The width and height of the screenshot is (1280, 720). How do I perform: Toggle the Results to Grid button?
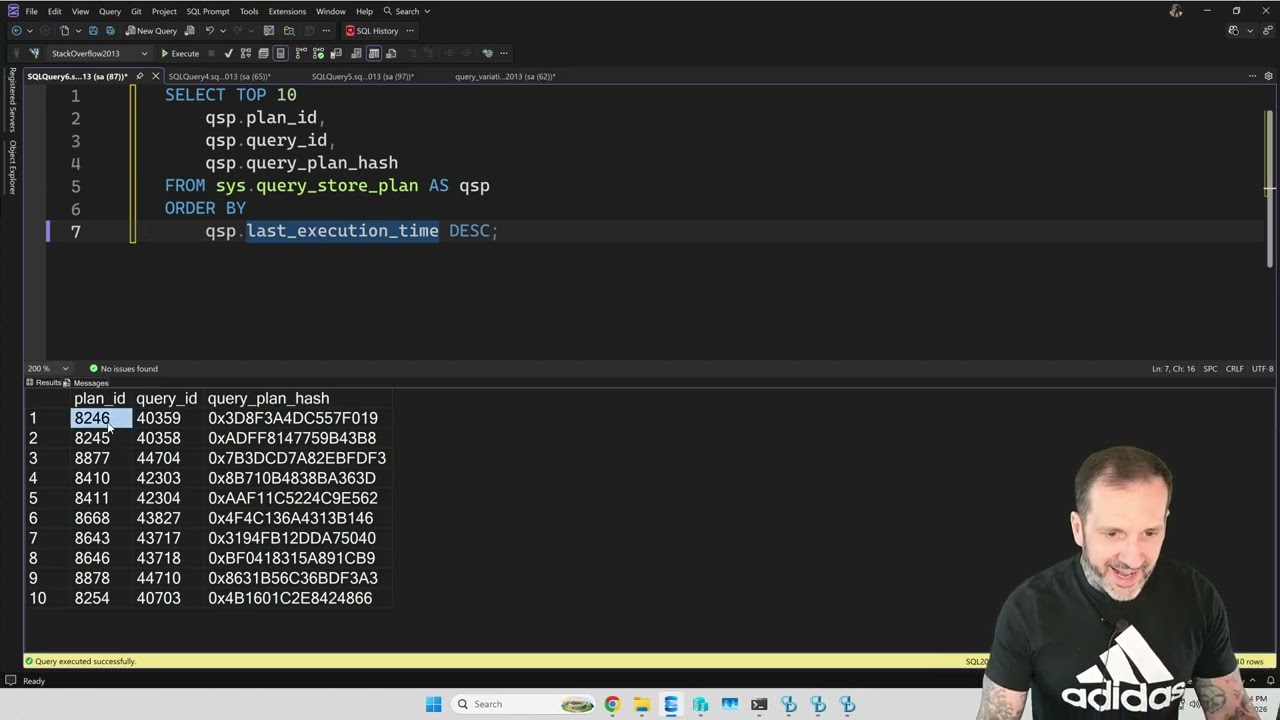tap(374, 53)
